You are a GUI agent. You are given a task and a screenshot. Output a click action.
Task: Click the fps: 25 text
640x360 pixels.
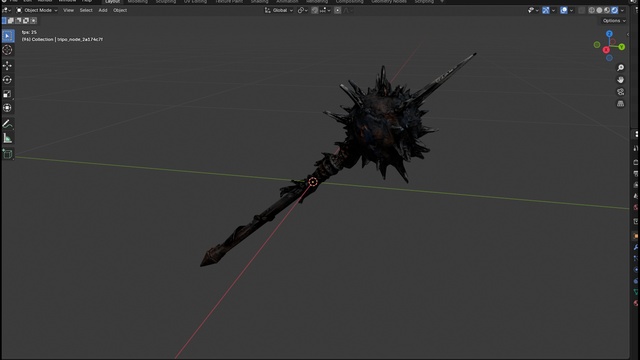click(x=29, y=32)
